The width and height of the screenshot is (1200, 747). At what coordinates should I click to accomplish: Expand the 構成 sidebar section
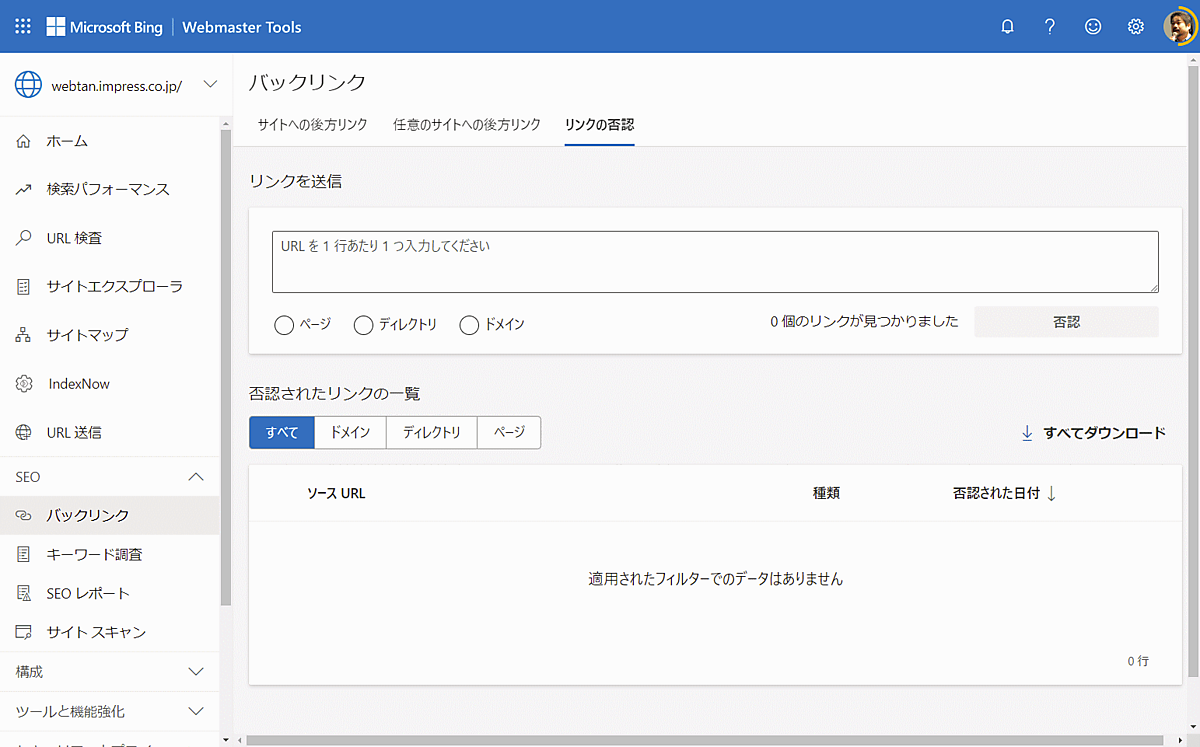196,672
